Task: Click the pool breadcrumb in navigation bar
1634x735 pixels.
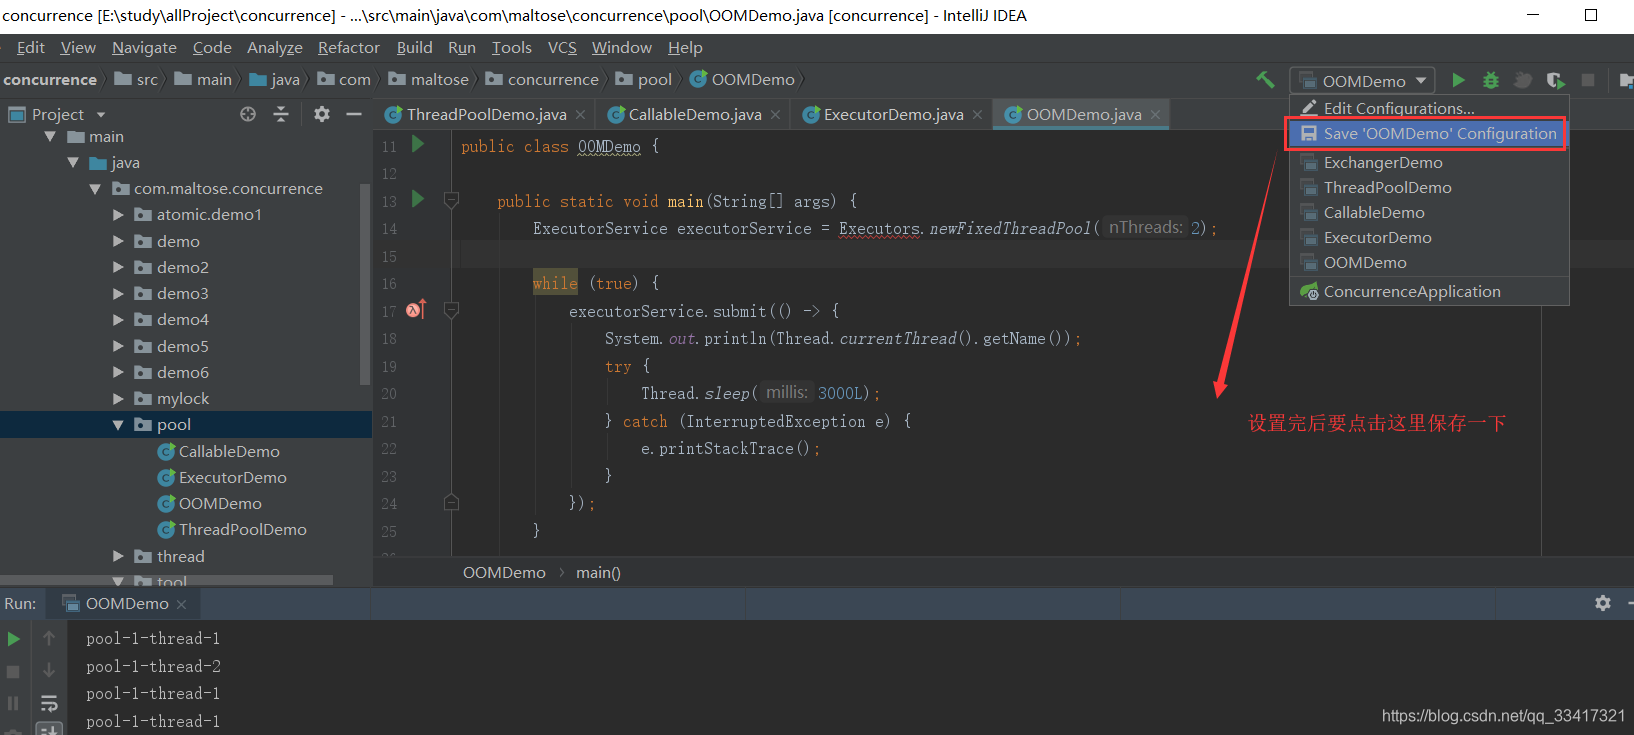Action: (x=644, y=79)
